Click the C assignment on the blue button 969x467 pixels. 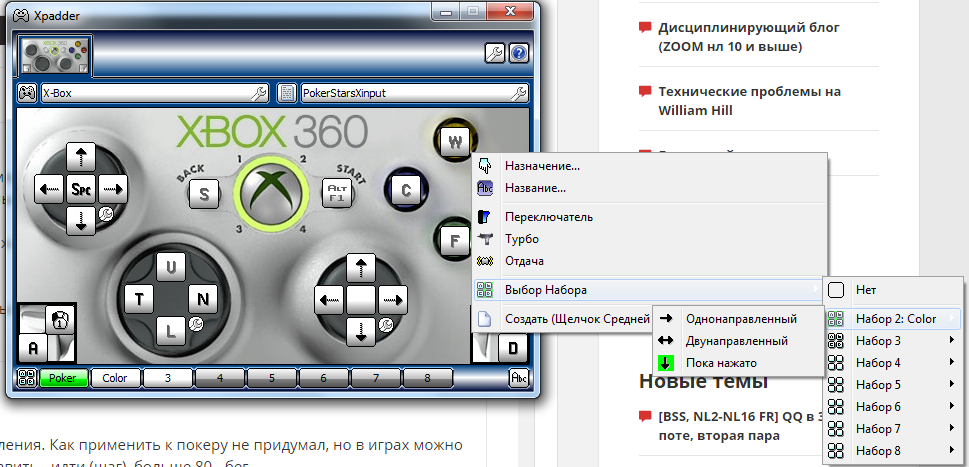(x=405, y=191)
